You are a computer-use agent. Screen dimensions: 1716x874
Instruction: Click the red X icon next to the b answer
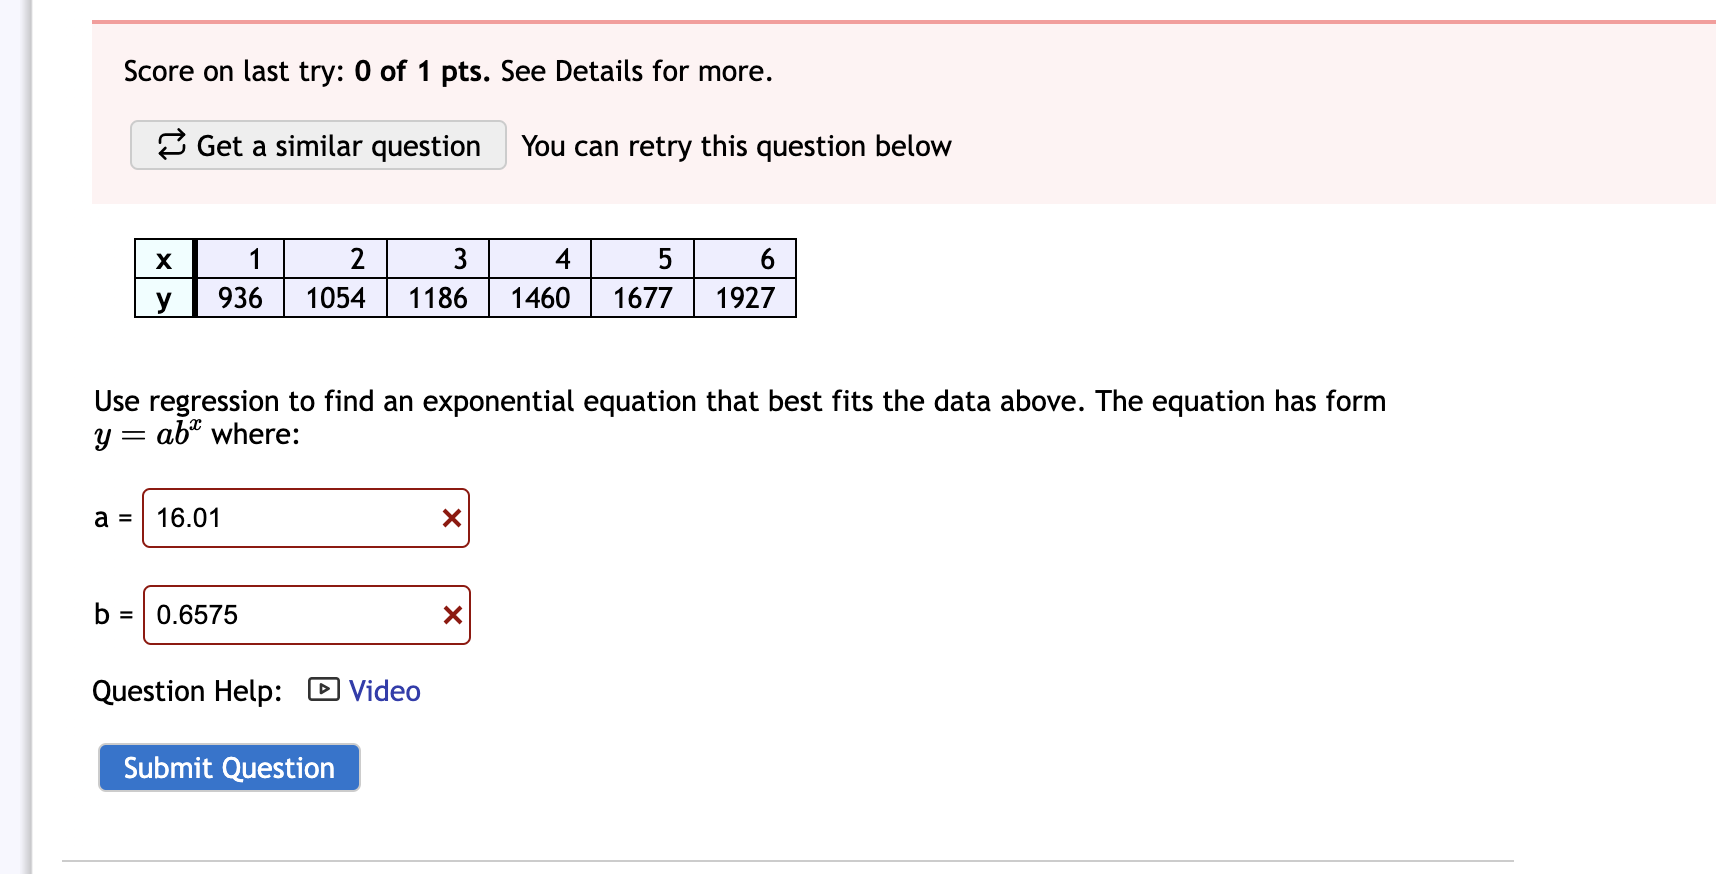(x=450, y=615)
